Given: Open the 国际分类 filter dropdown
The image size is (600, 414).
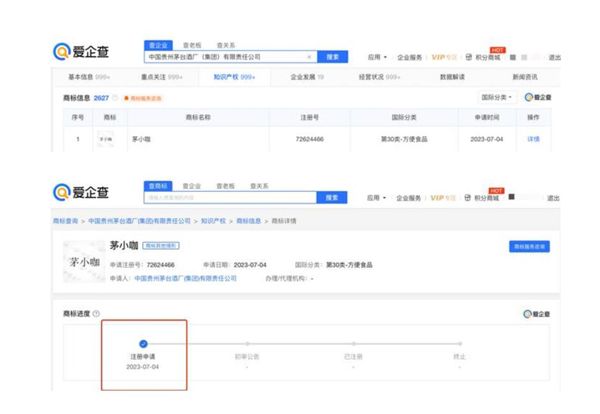Looking at the screenshot, I should pos(496,97).
